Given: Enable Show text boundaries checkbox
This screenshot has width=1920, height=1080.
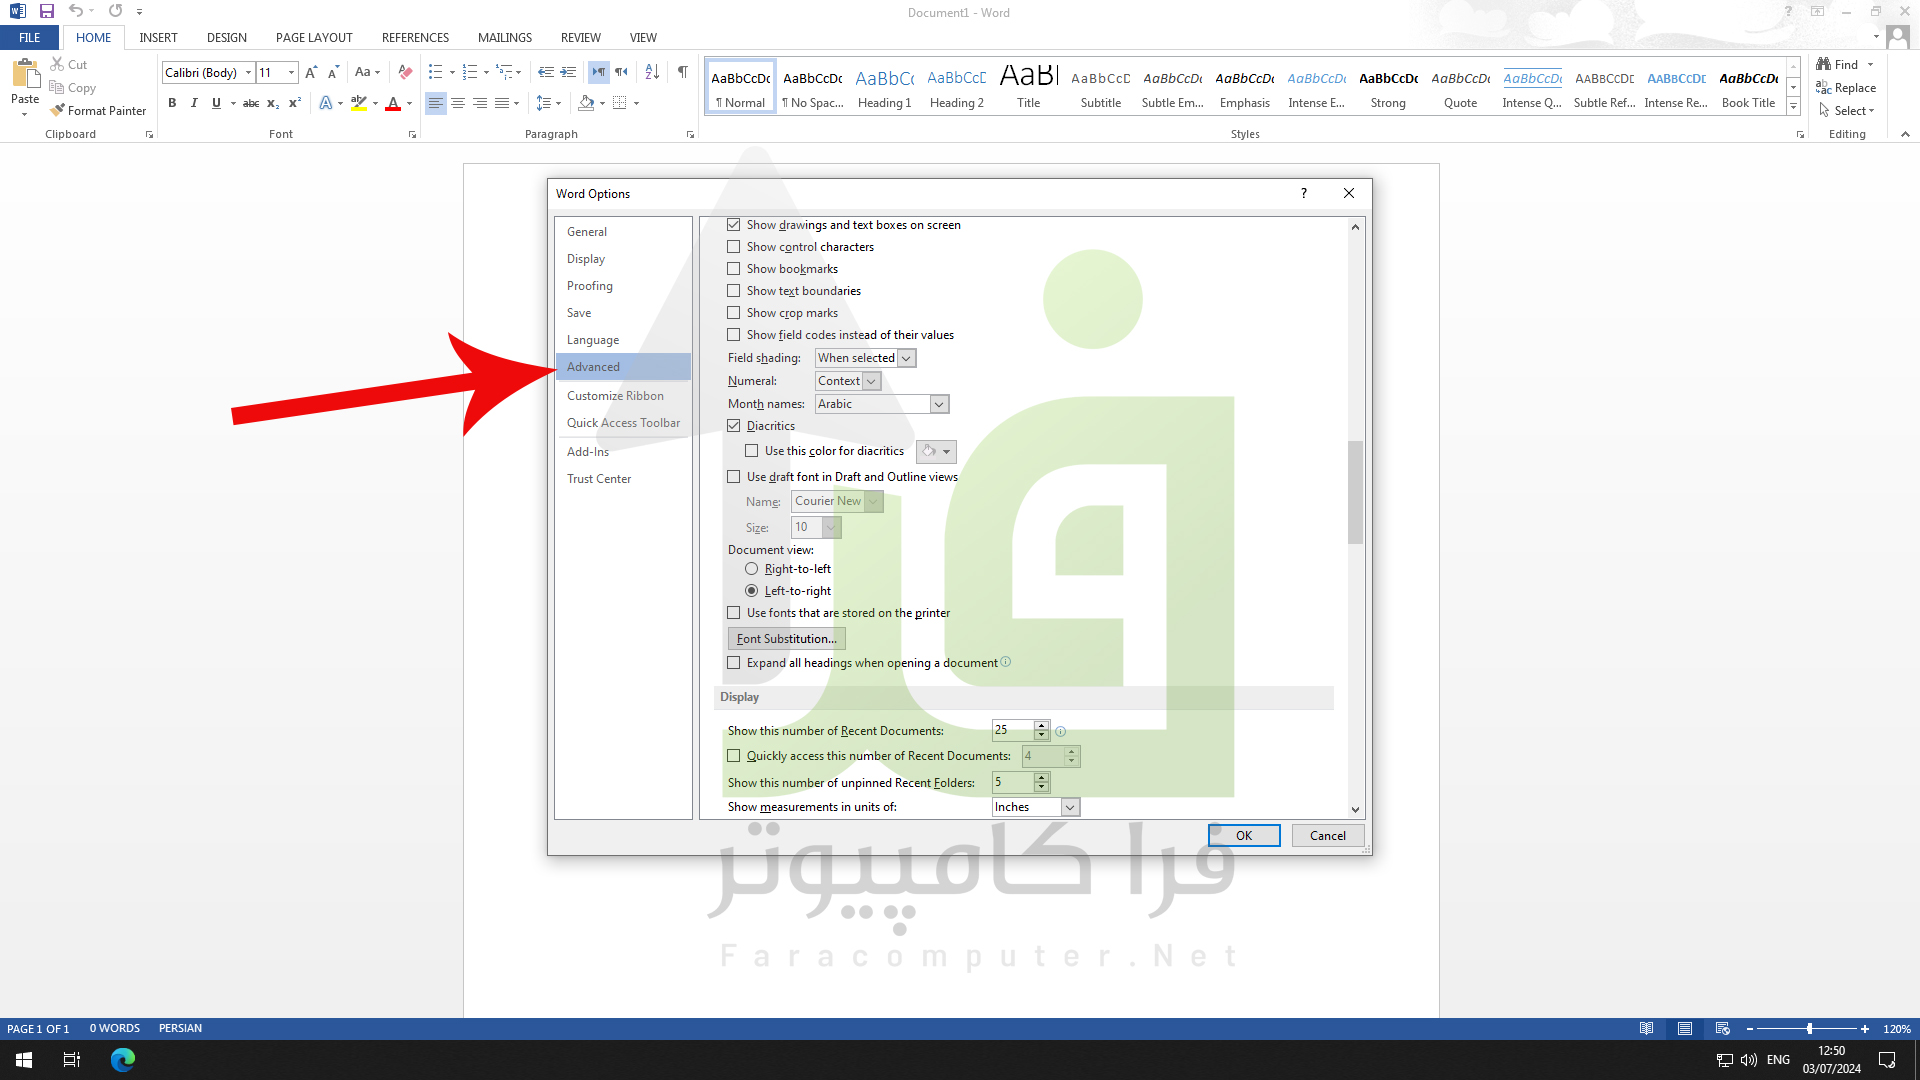Looking at the screenshot, I should (x=734, y=291).
